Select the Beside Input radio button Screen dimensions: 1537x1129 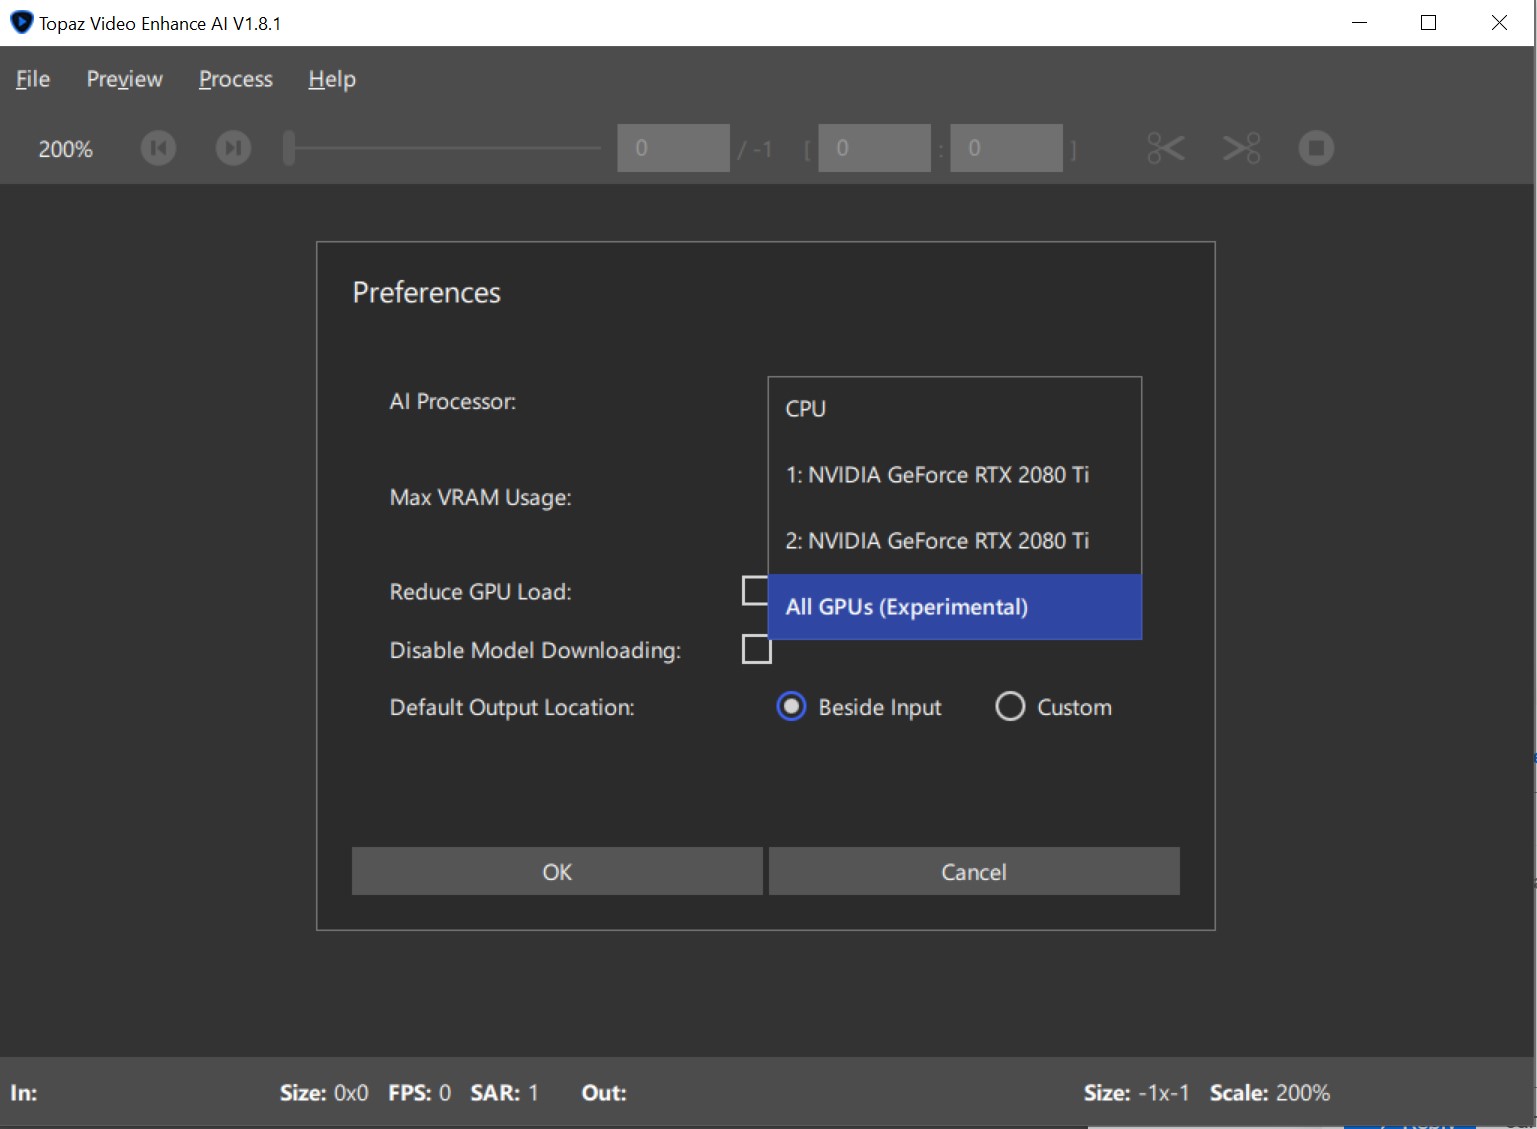[x=791, y=707]
